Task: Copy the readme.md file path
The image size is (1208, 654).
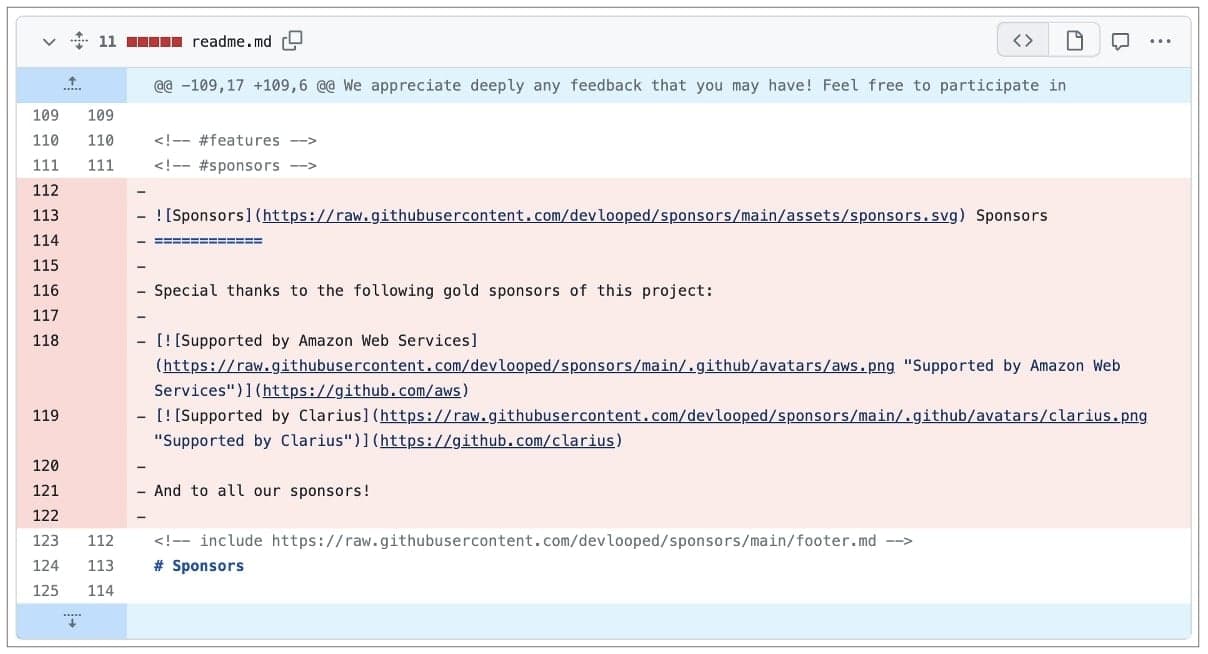Action: (292, 41)
